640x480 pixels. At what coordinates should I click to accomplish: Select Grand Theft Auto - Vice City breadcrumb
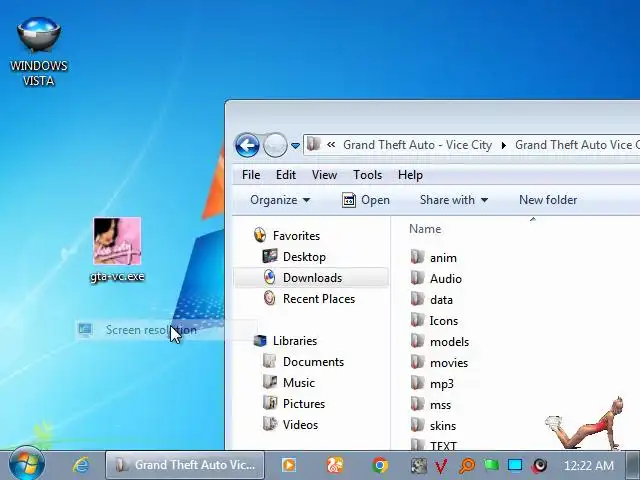coord(417,145)
